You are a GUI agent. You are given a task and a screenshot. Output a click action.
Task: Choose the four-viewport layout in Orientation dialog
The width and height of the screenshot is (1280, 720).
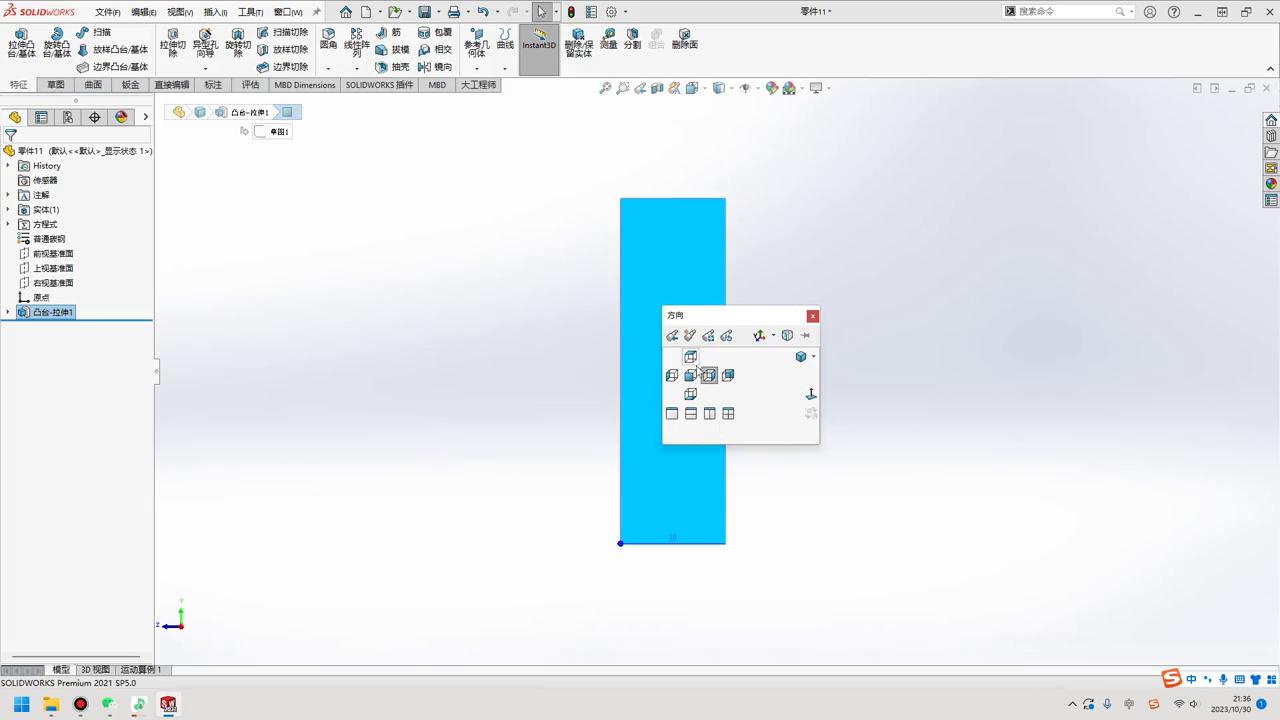click(728, 414)
